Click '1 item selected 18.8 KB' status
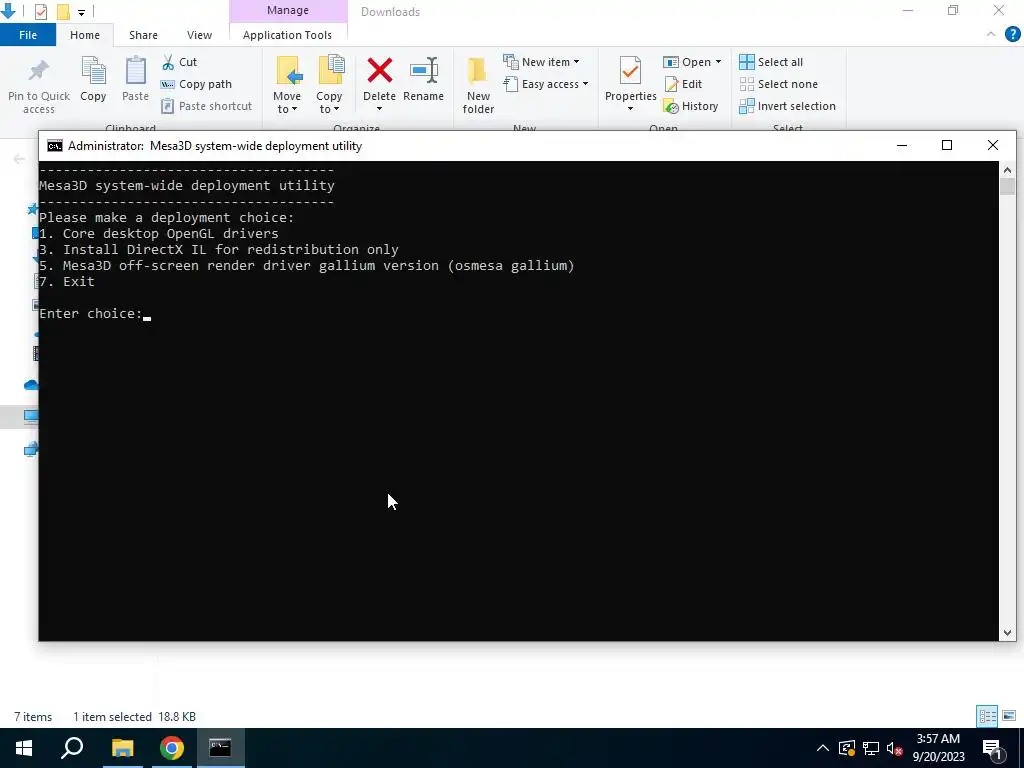 coord(134,716)
